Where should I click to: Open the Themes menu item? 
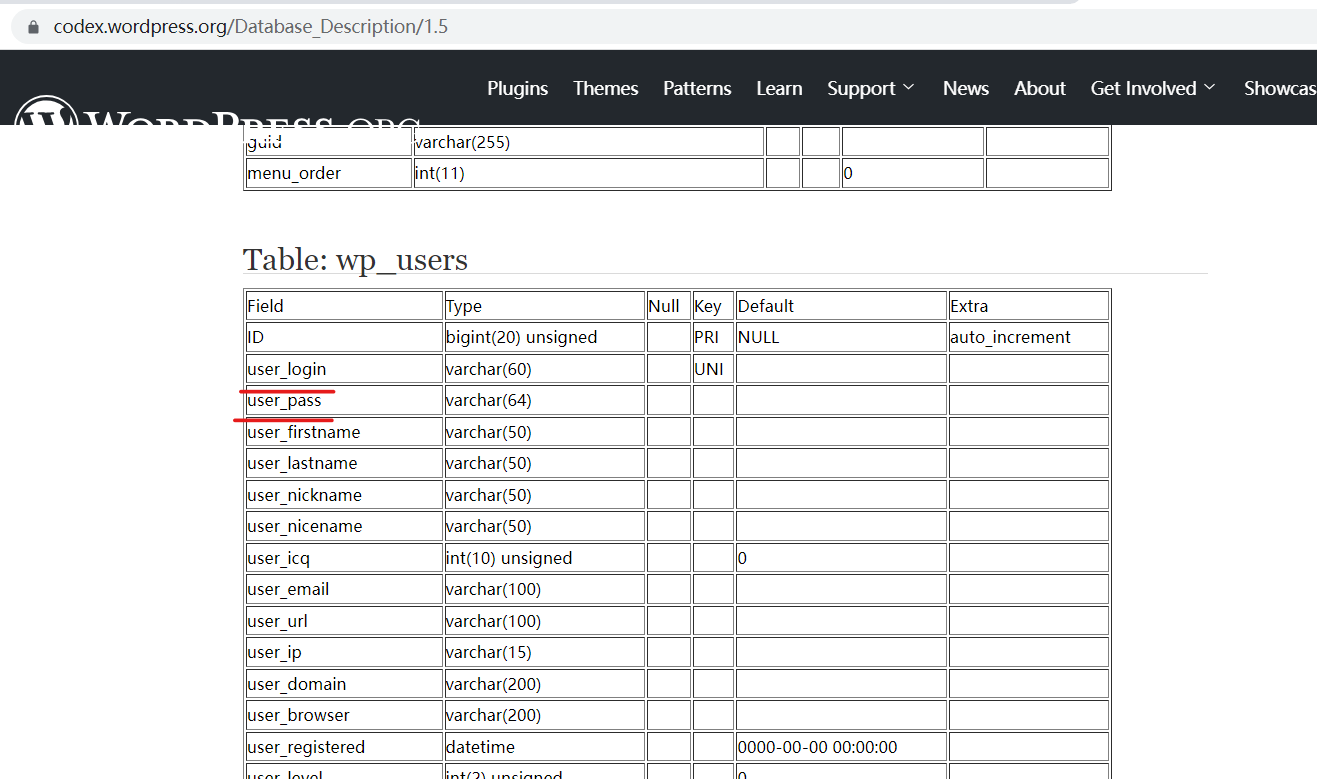click(606, 88)
